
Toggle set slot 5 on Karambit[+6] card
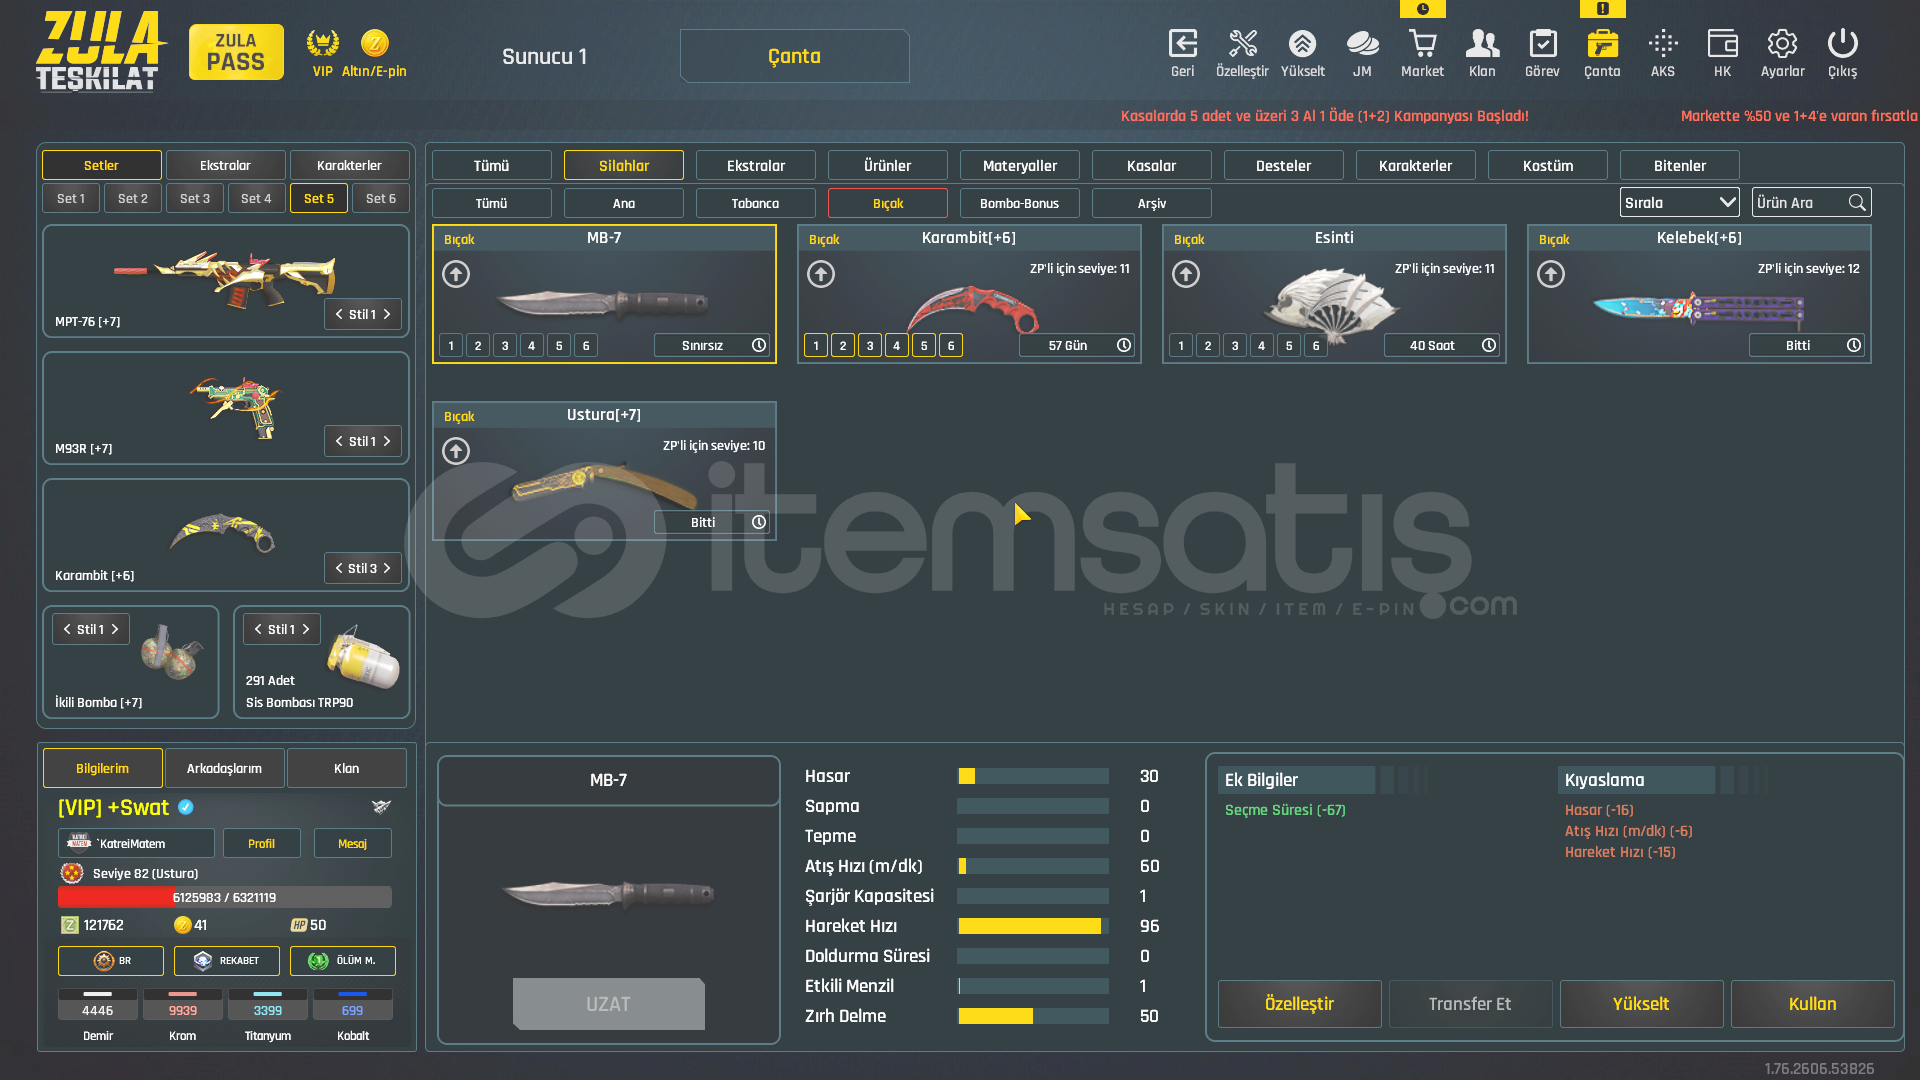click(924, 346)
